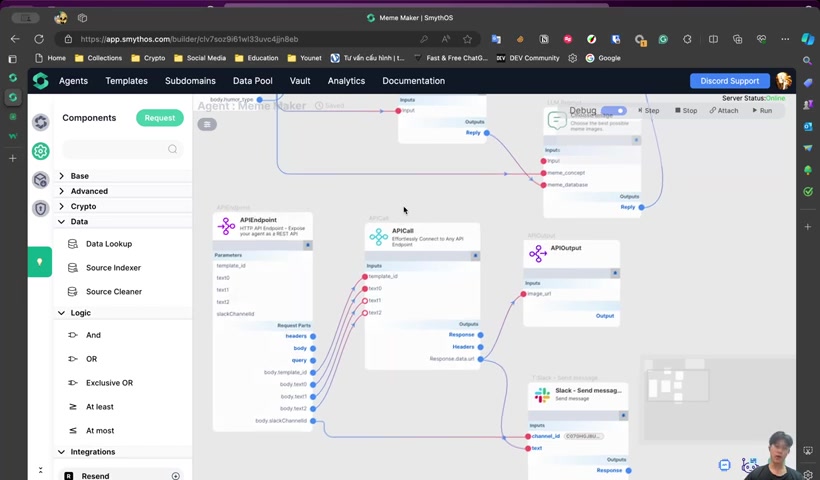Click the APIEndpoint node icon
Screen dimensions: 820x480
tap(226, 226)
